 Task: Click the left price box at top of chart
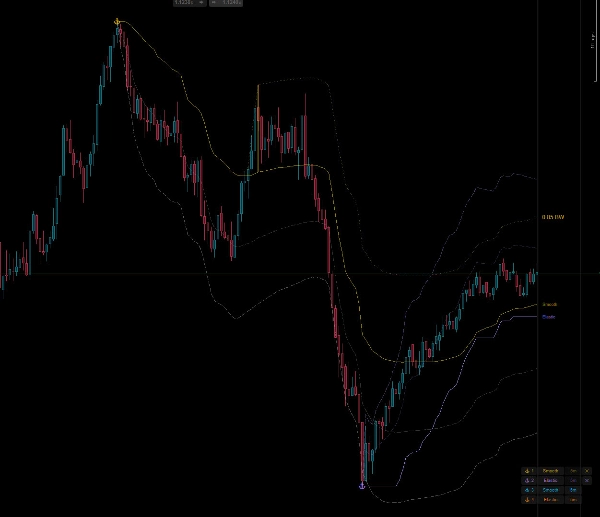pyautogui.click(x=190, y=3)
